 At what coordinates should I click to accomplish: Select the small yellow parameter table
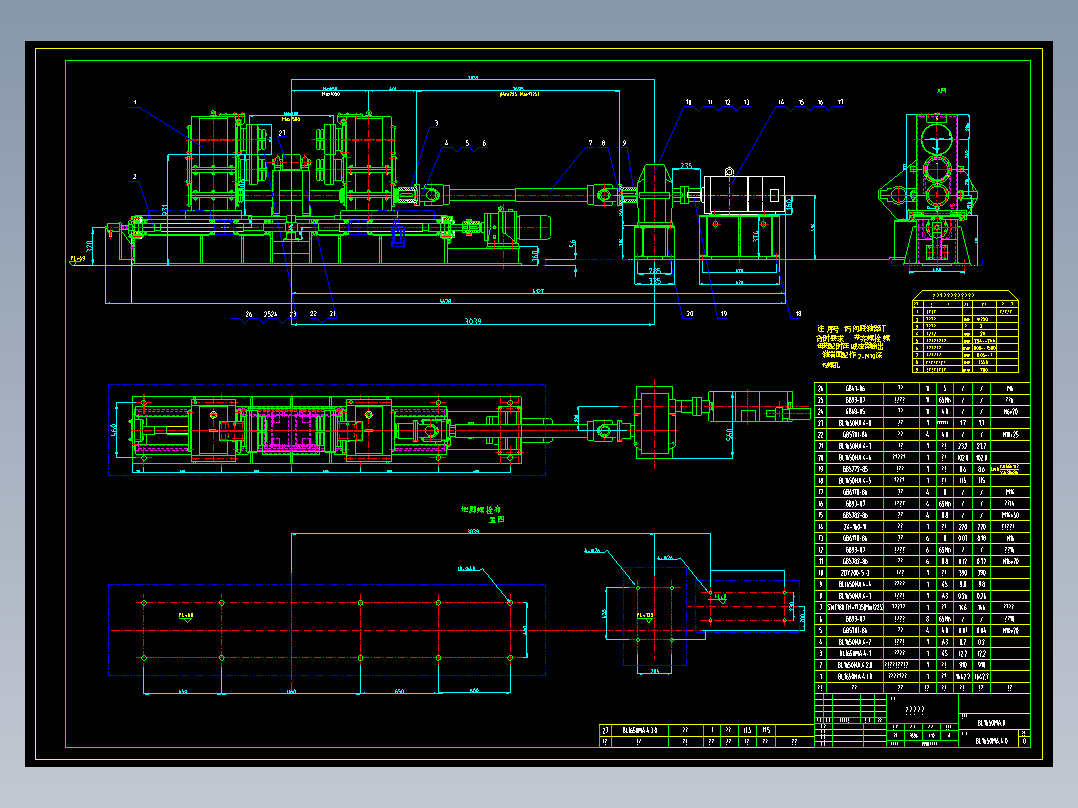(965, 332)
